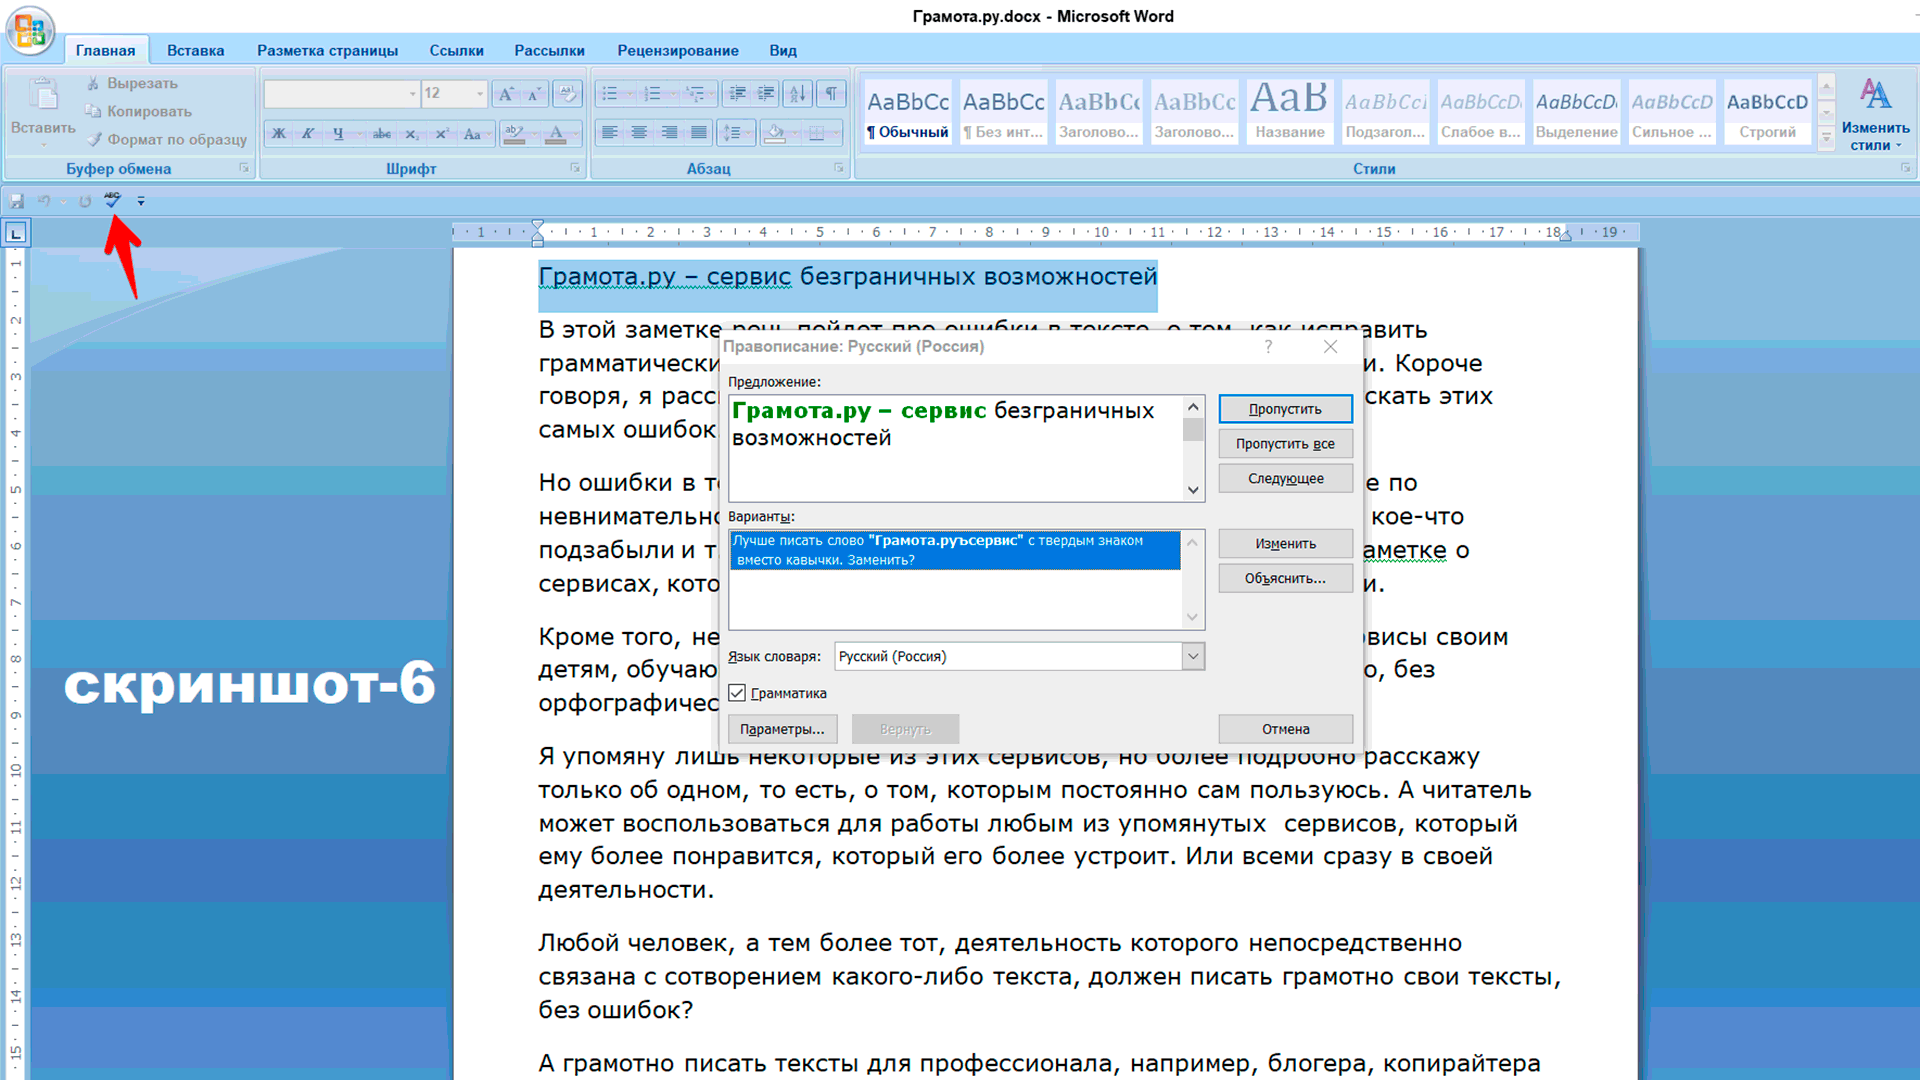The width and height of the screenshot is (1920, 1080).
Task: Click the ruler tab-stop selector (L) box
Action: coord(16,234)
